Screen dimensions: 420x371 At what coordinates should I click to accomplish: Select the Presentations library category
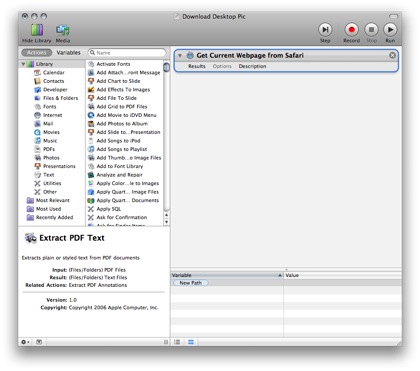coord(59,166)
